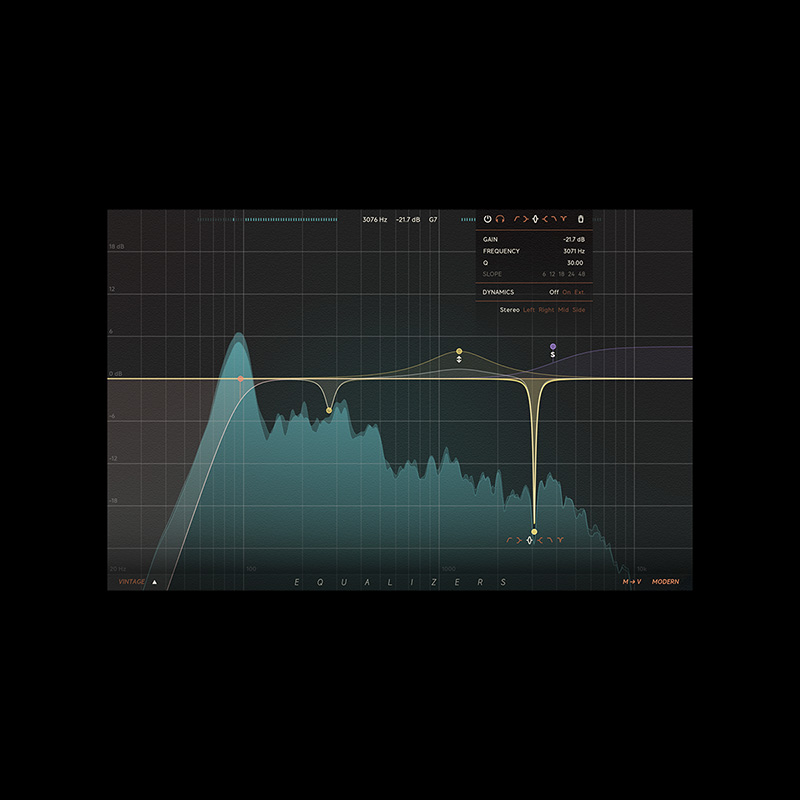The width and height of the screenshot is (800, 800).
Task: Set Dynamics to On
Action: tap(567, 292)
